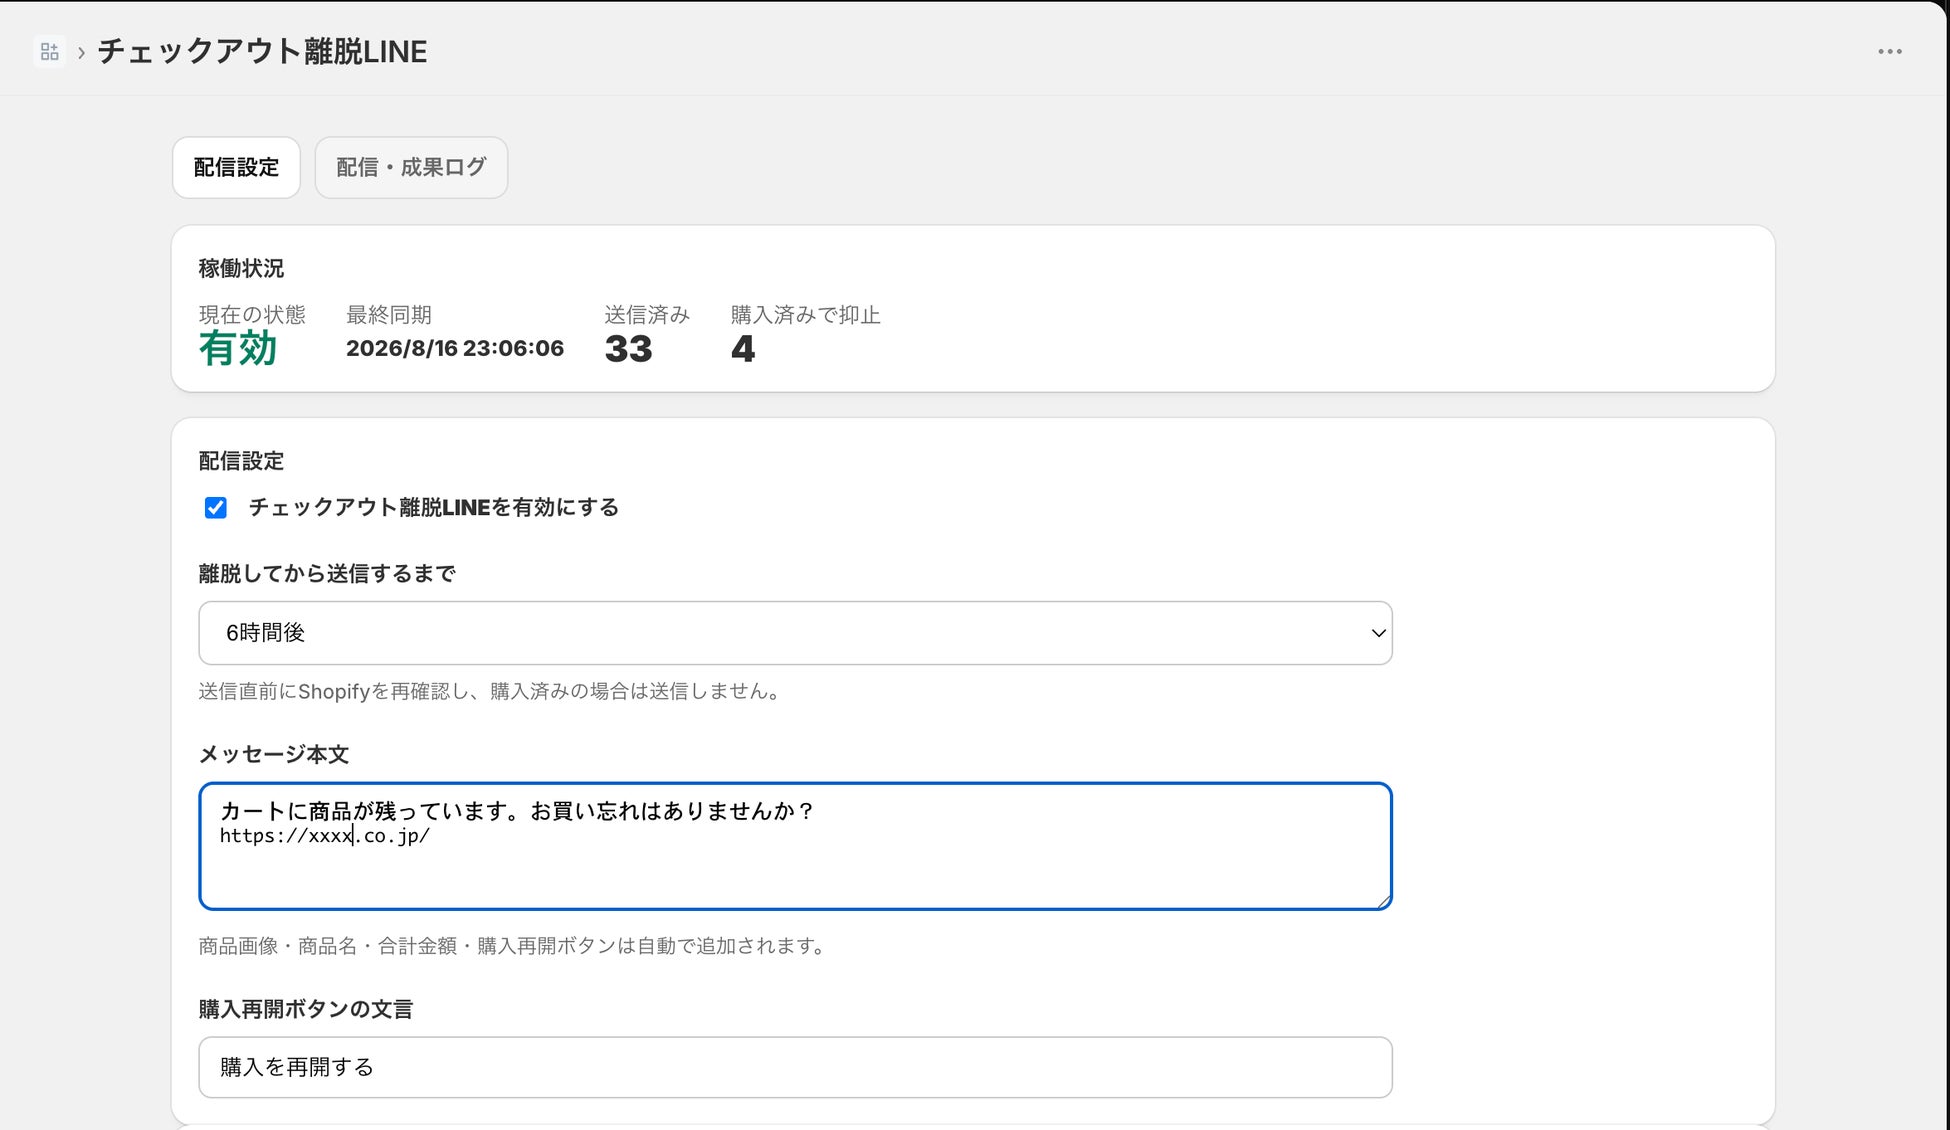Click the 稼働状況 section heading
Screen dimensions: 1950x1130
(x=241, y=268)
